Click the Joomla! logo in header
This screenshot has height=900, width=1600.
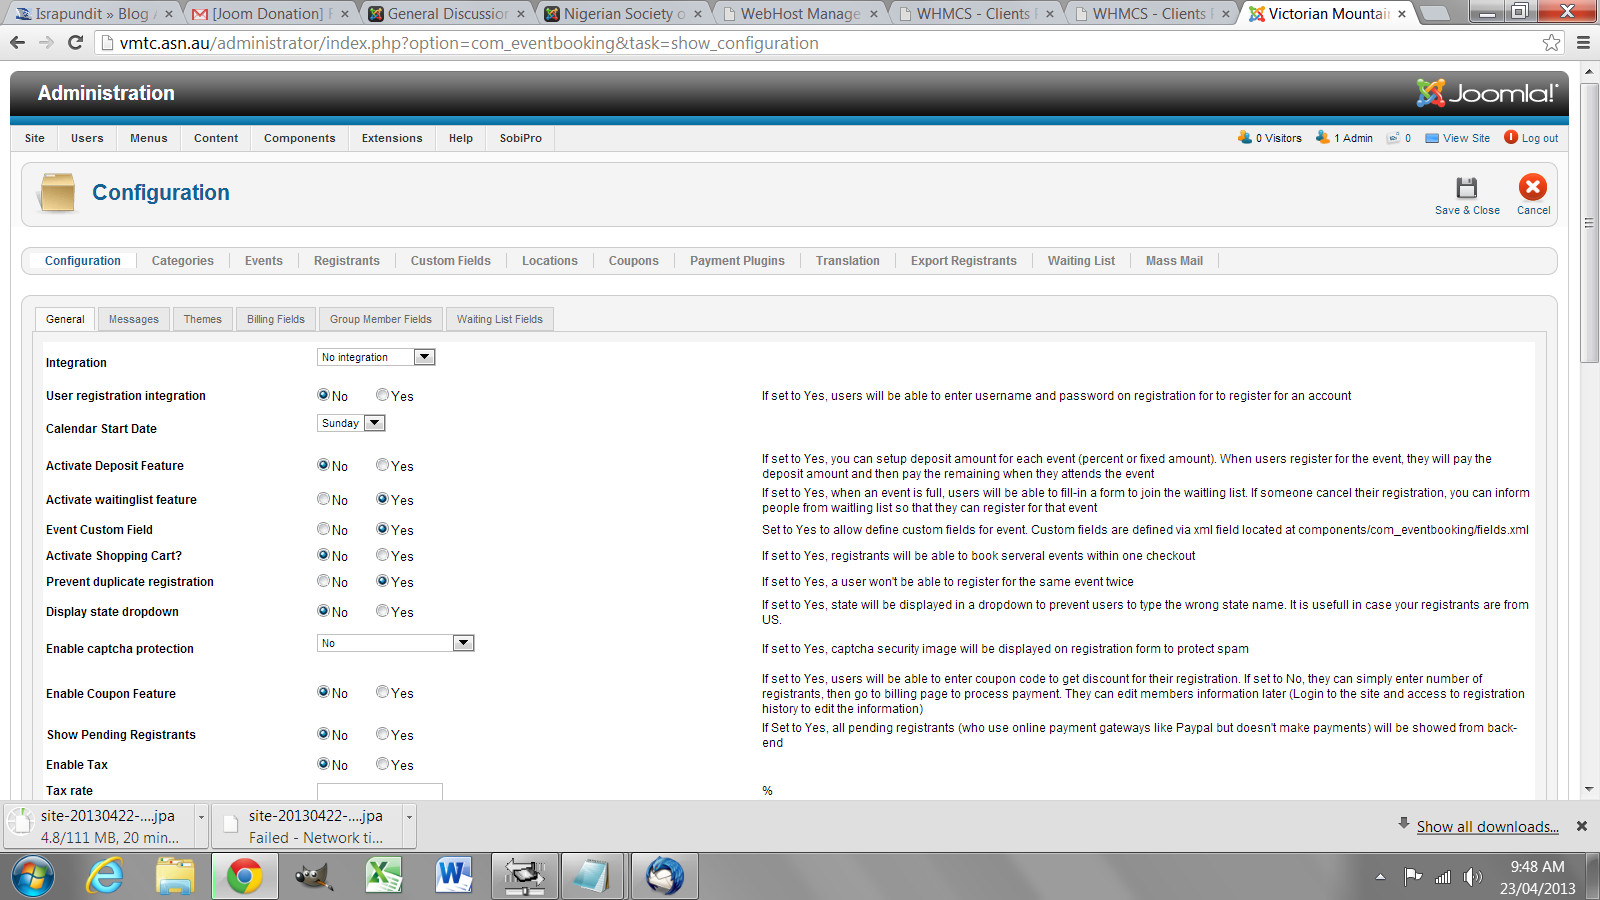pos(1487,93)
